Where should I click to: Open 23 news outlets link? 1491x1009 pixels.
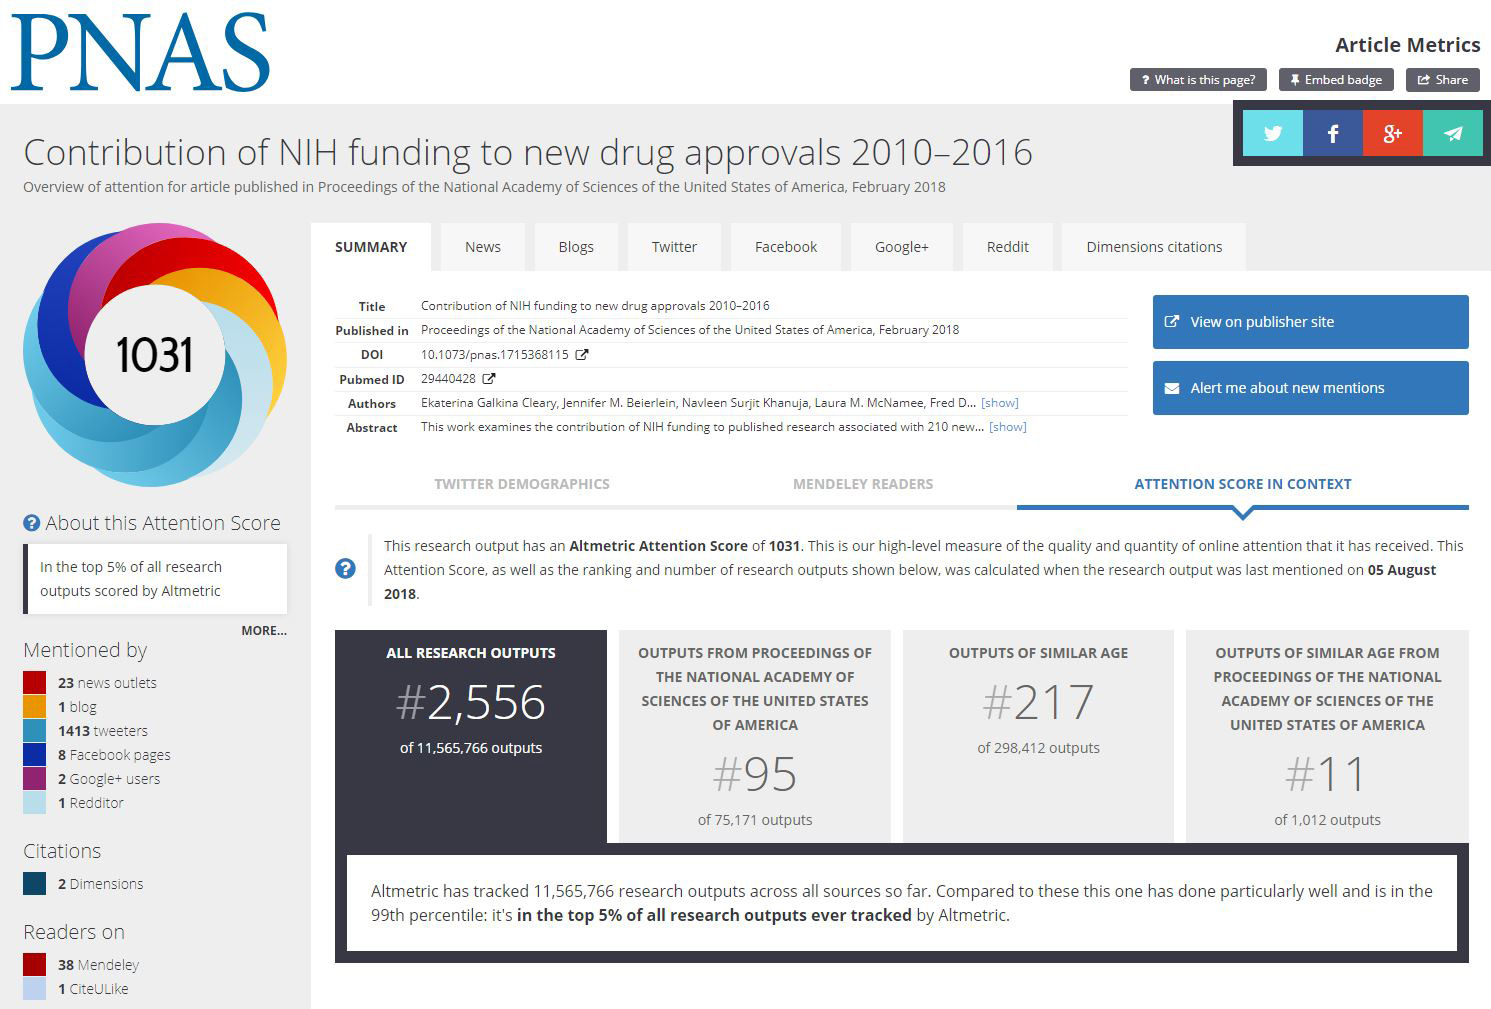pos(107,683)
